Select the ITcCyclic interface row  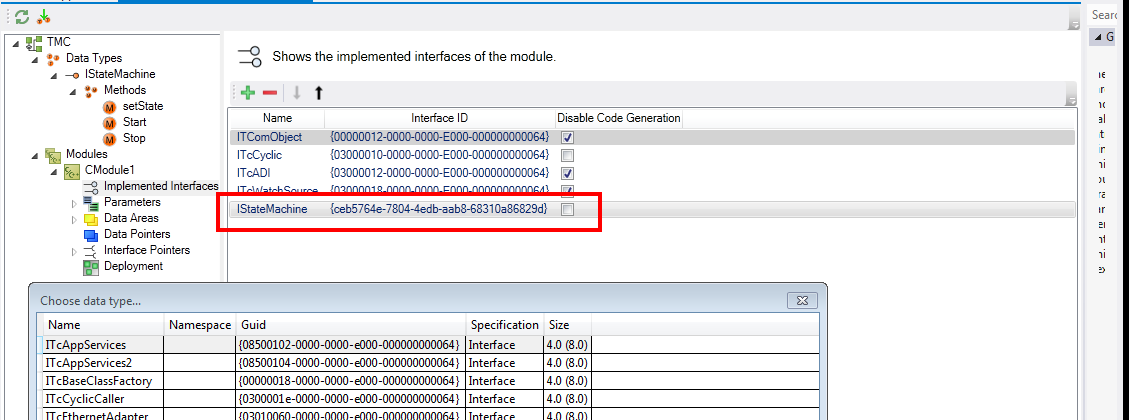tap(652, 155)
